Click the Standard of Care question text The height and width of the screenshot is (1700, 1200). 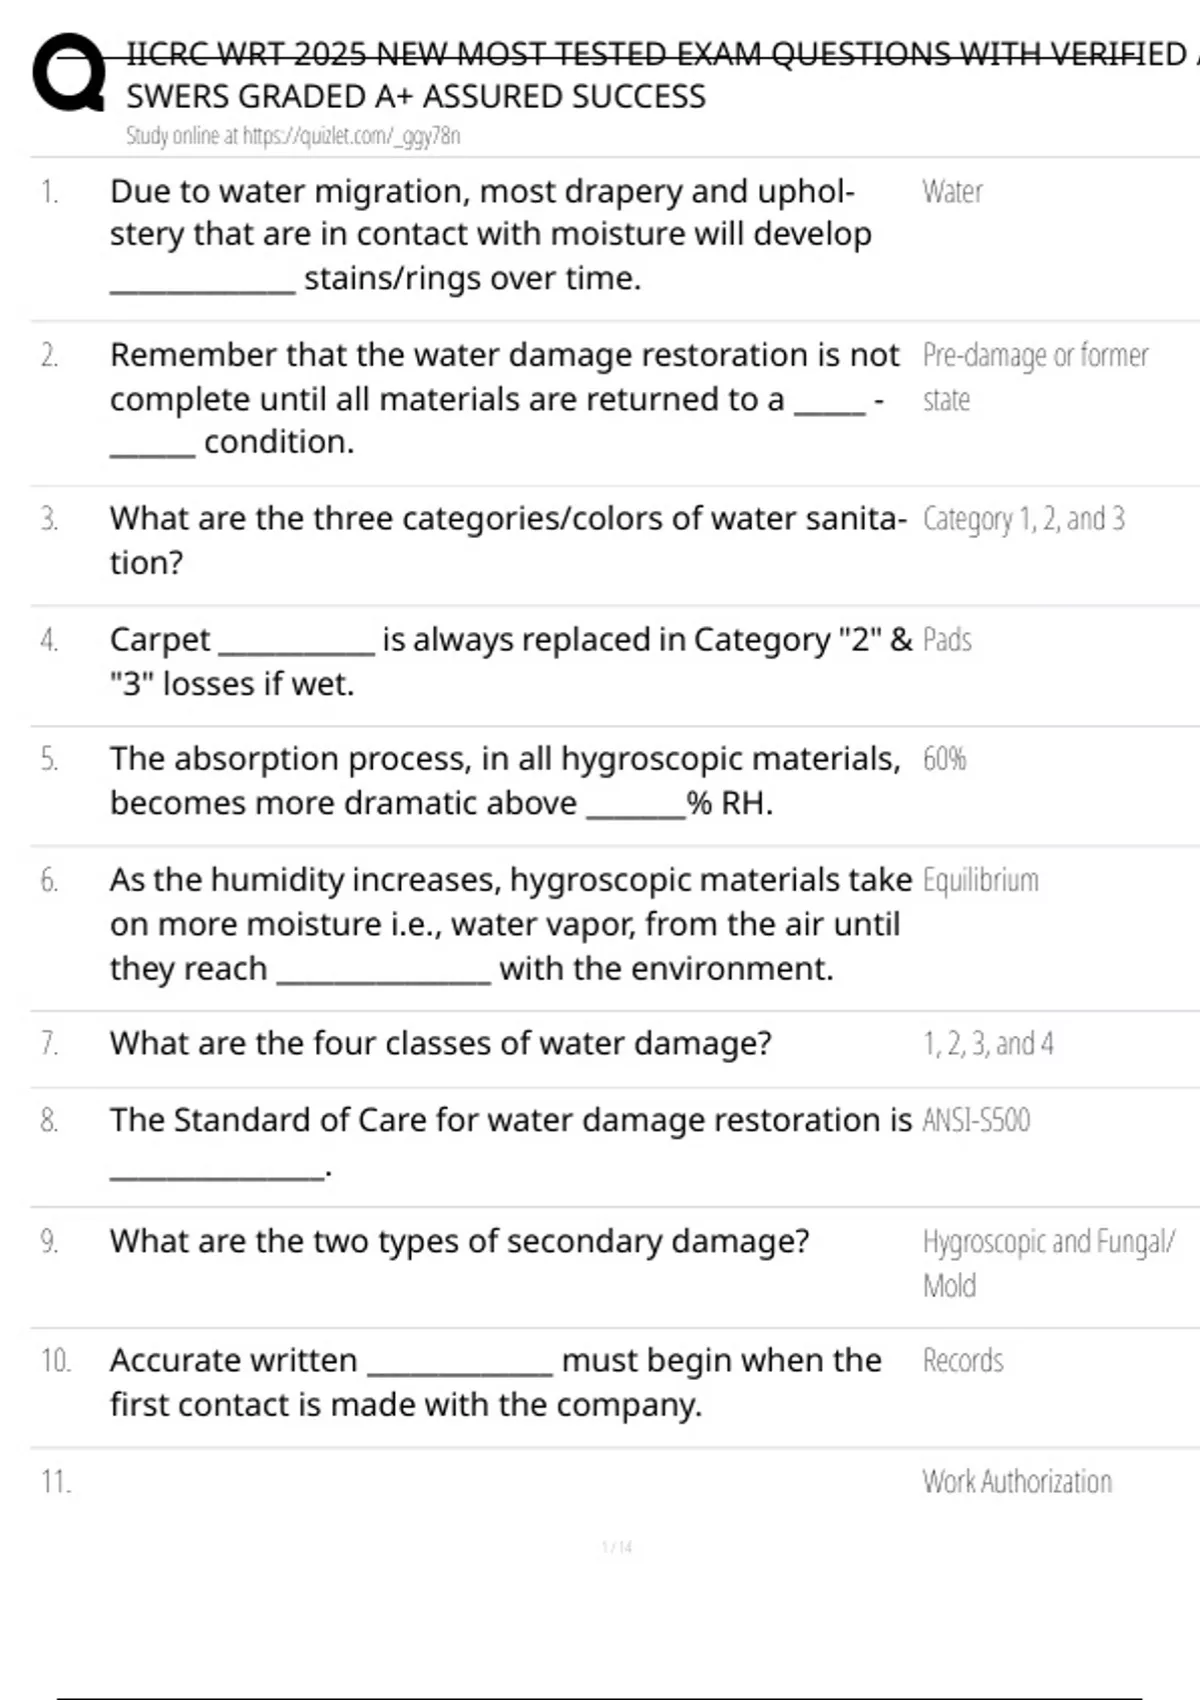510,1121
